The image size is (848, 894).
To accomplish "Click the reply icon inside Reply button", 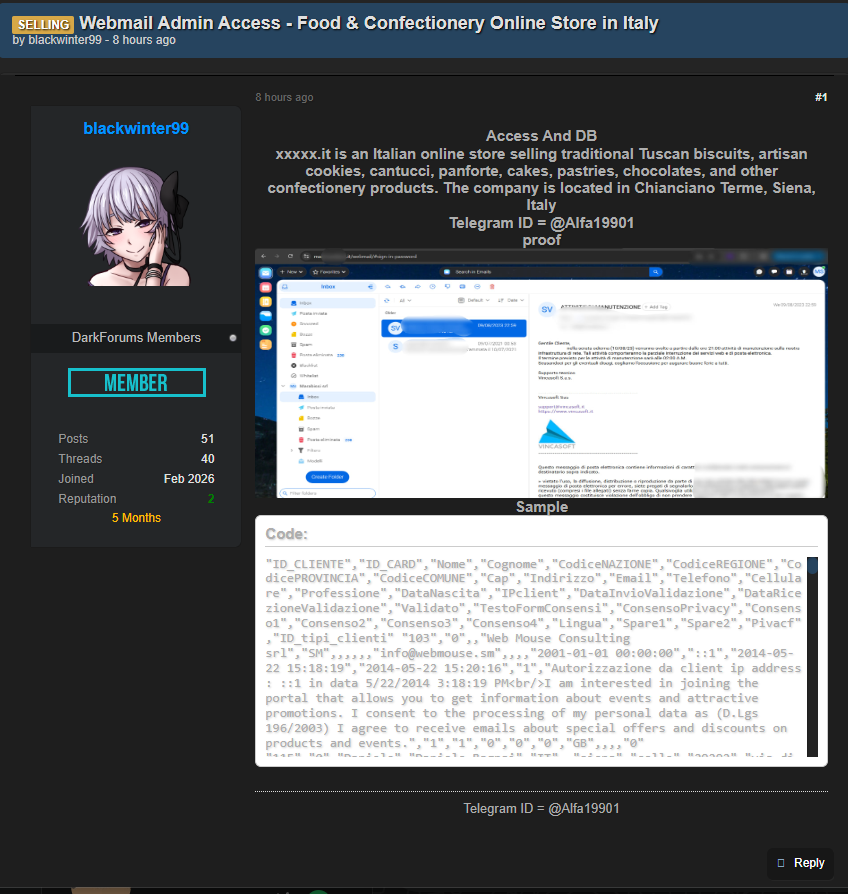I will point(781,863).
